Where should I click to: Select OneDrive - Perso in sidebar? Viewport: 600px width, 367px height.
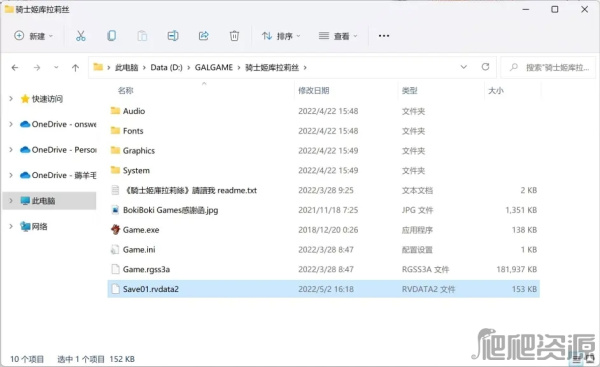(58, 150)
